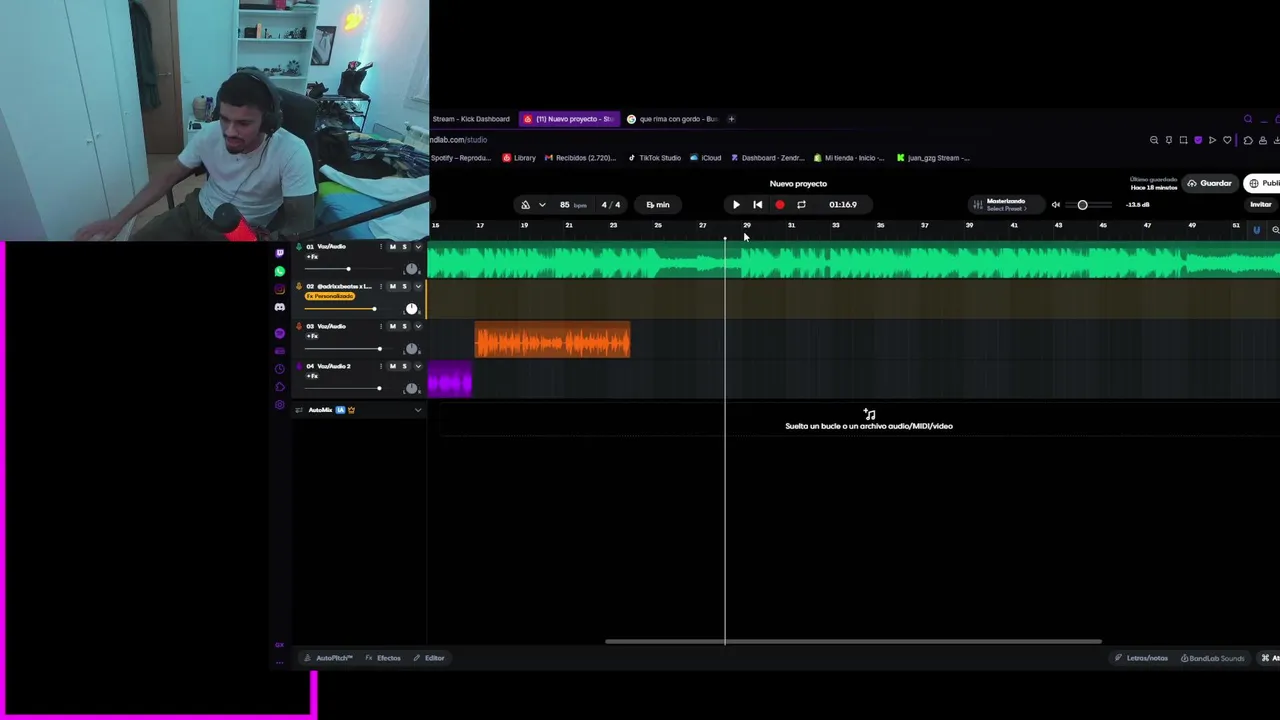Image resolution: width=1280 pixels, height=720 pixels.
Task: Expand track 02 chevron
Action: point(418,287)
